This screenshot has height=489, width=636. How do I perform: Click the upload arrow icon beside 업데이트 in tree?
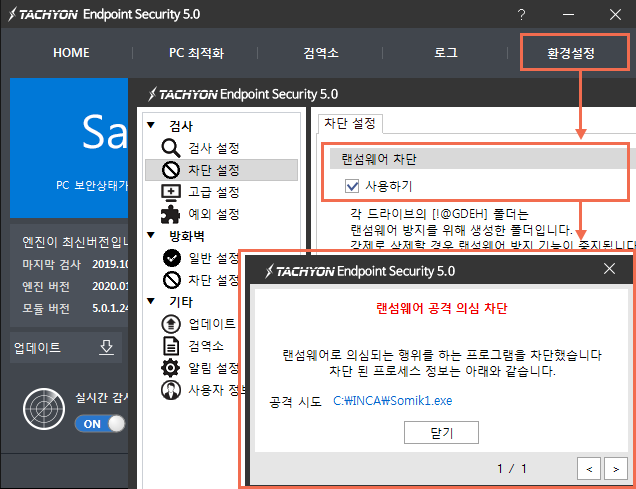171,324
